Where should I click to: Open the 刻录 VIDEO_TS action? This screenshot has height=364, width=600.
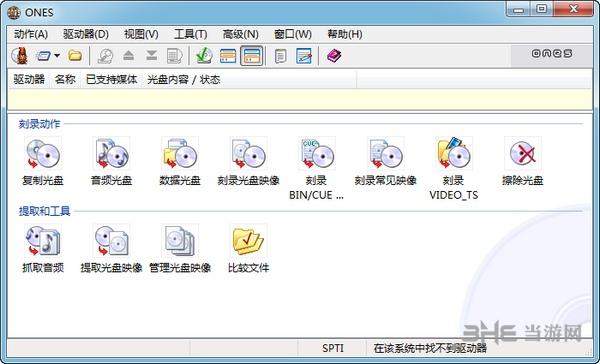pos(454,168)
